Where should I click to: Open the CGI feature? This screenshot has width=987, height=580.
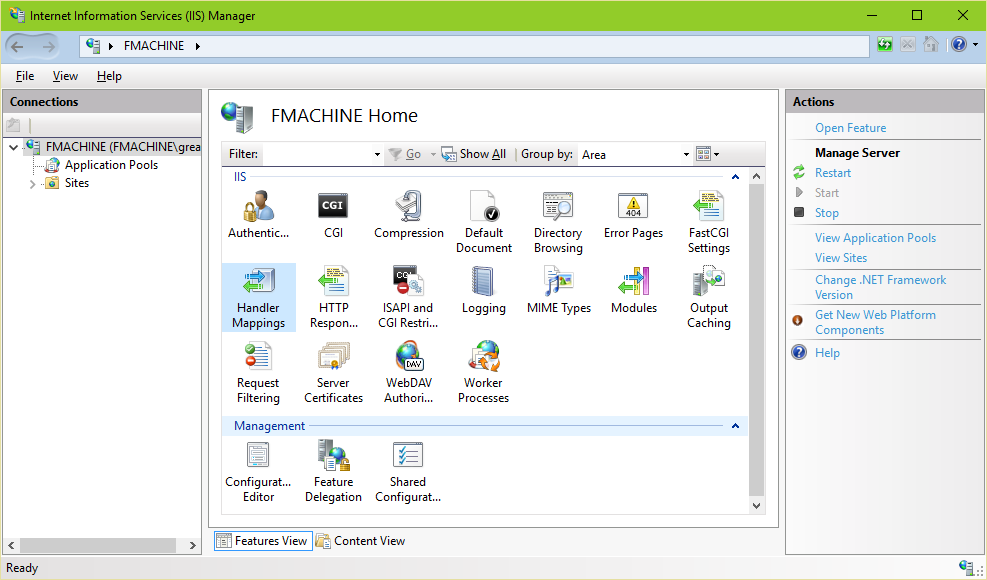tap(332, 213)
